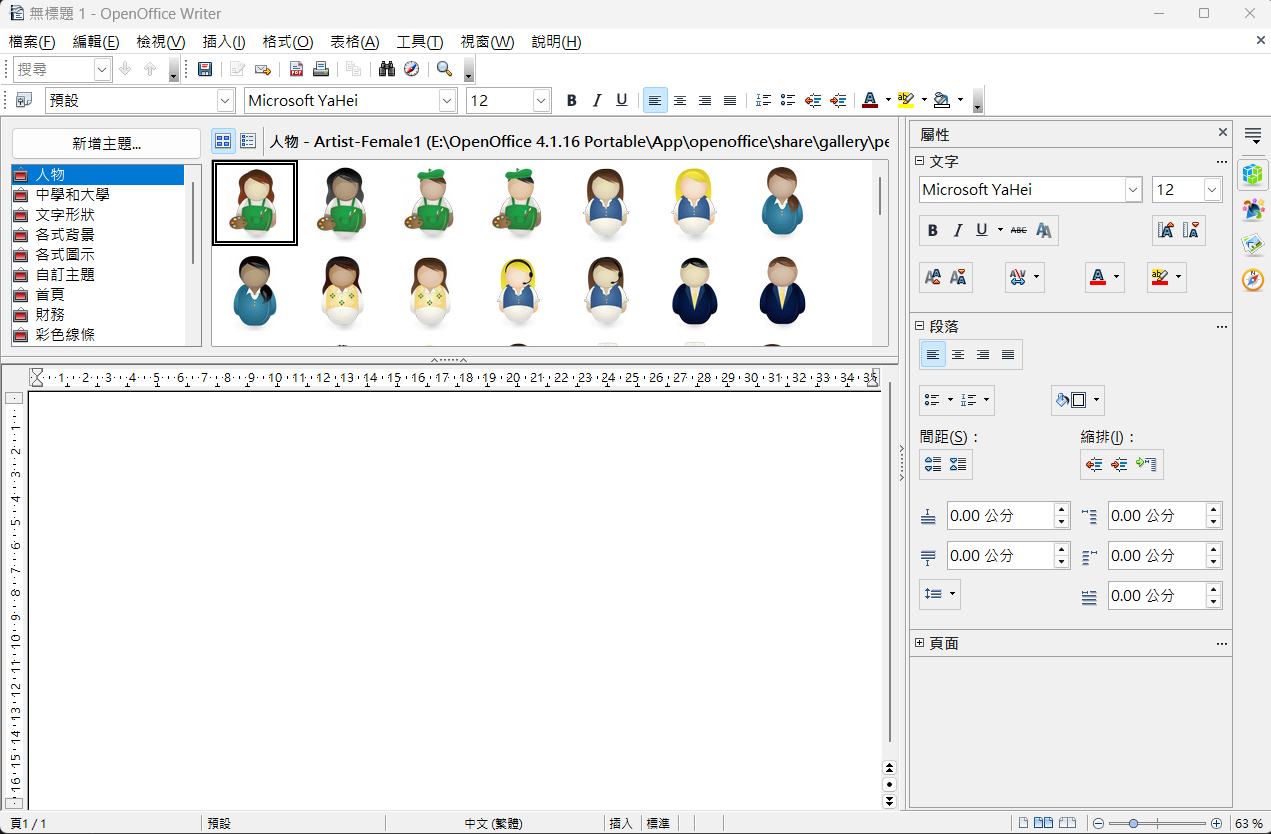Export directly as PDF icon

coord(296,69)
